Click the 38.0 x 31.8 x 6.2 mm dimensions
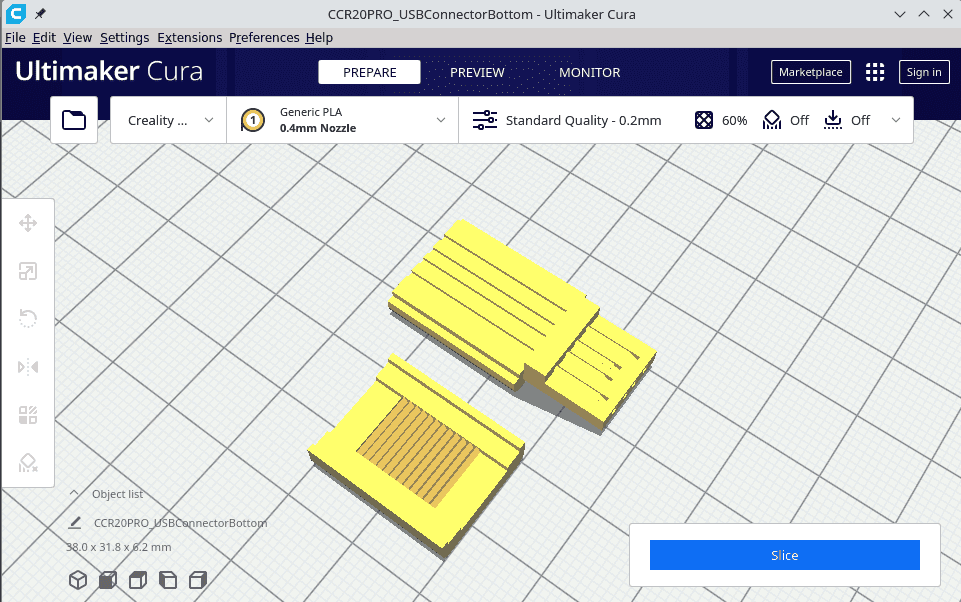Viewport: 961px width, 602px height. (119, 547)
